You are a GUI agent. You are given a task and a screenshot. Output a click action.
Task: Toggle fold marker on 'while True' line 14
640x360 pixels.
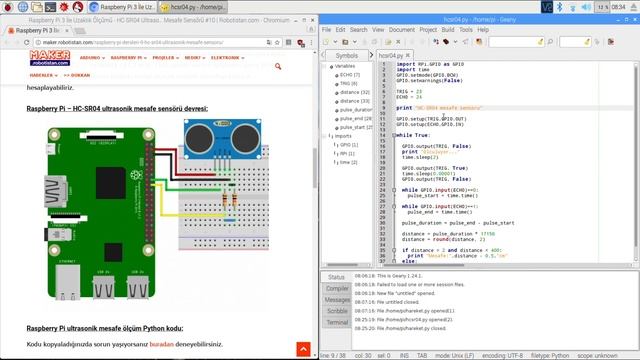click(394, 135)
